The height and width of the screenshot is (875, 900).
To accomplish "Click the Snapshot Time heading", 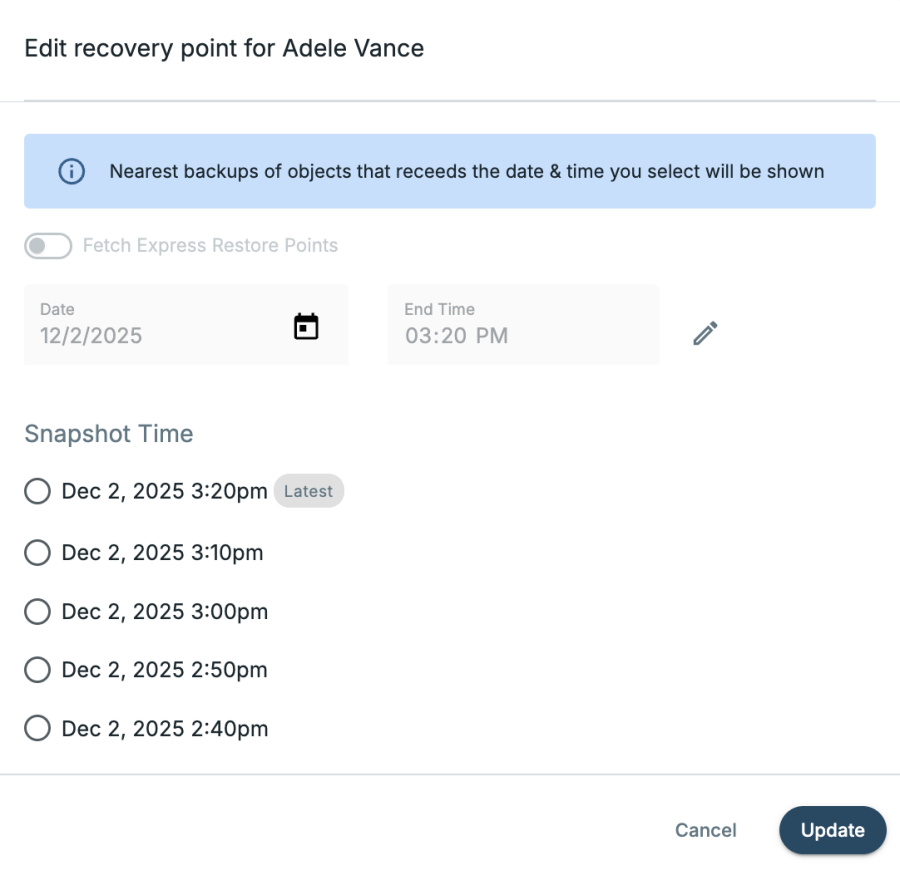I will coord(108,434).
